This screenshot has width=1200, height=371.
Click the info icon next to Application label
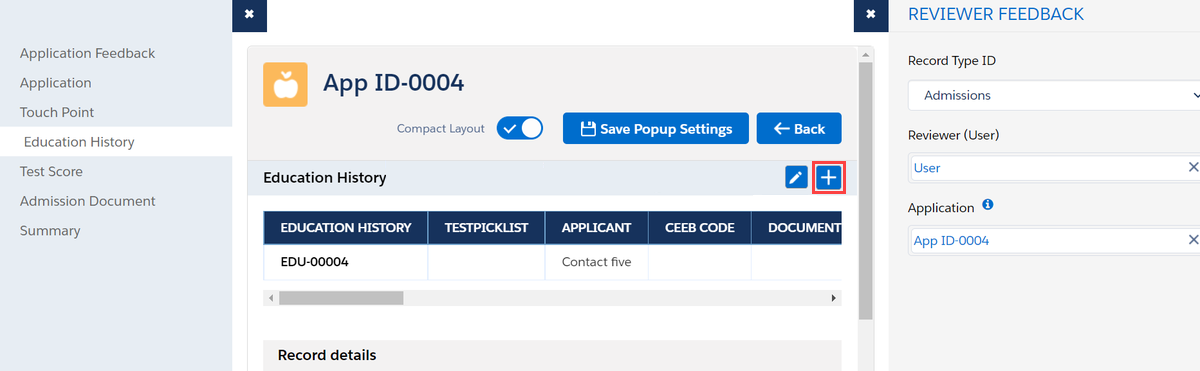pos(988,206)
